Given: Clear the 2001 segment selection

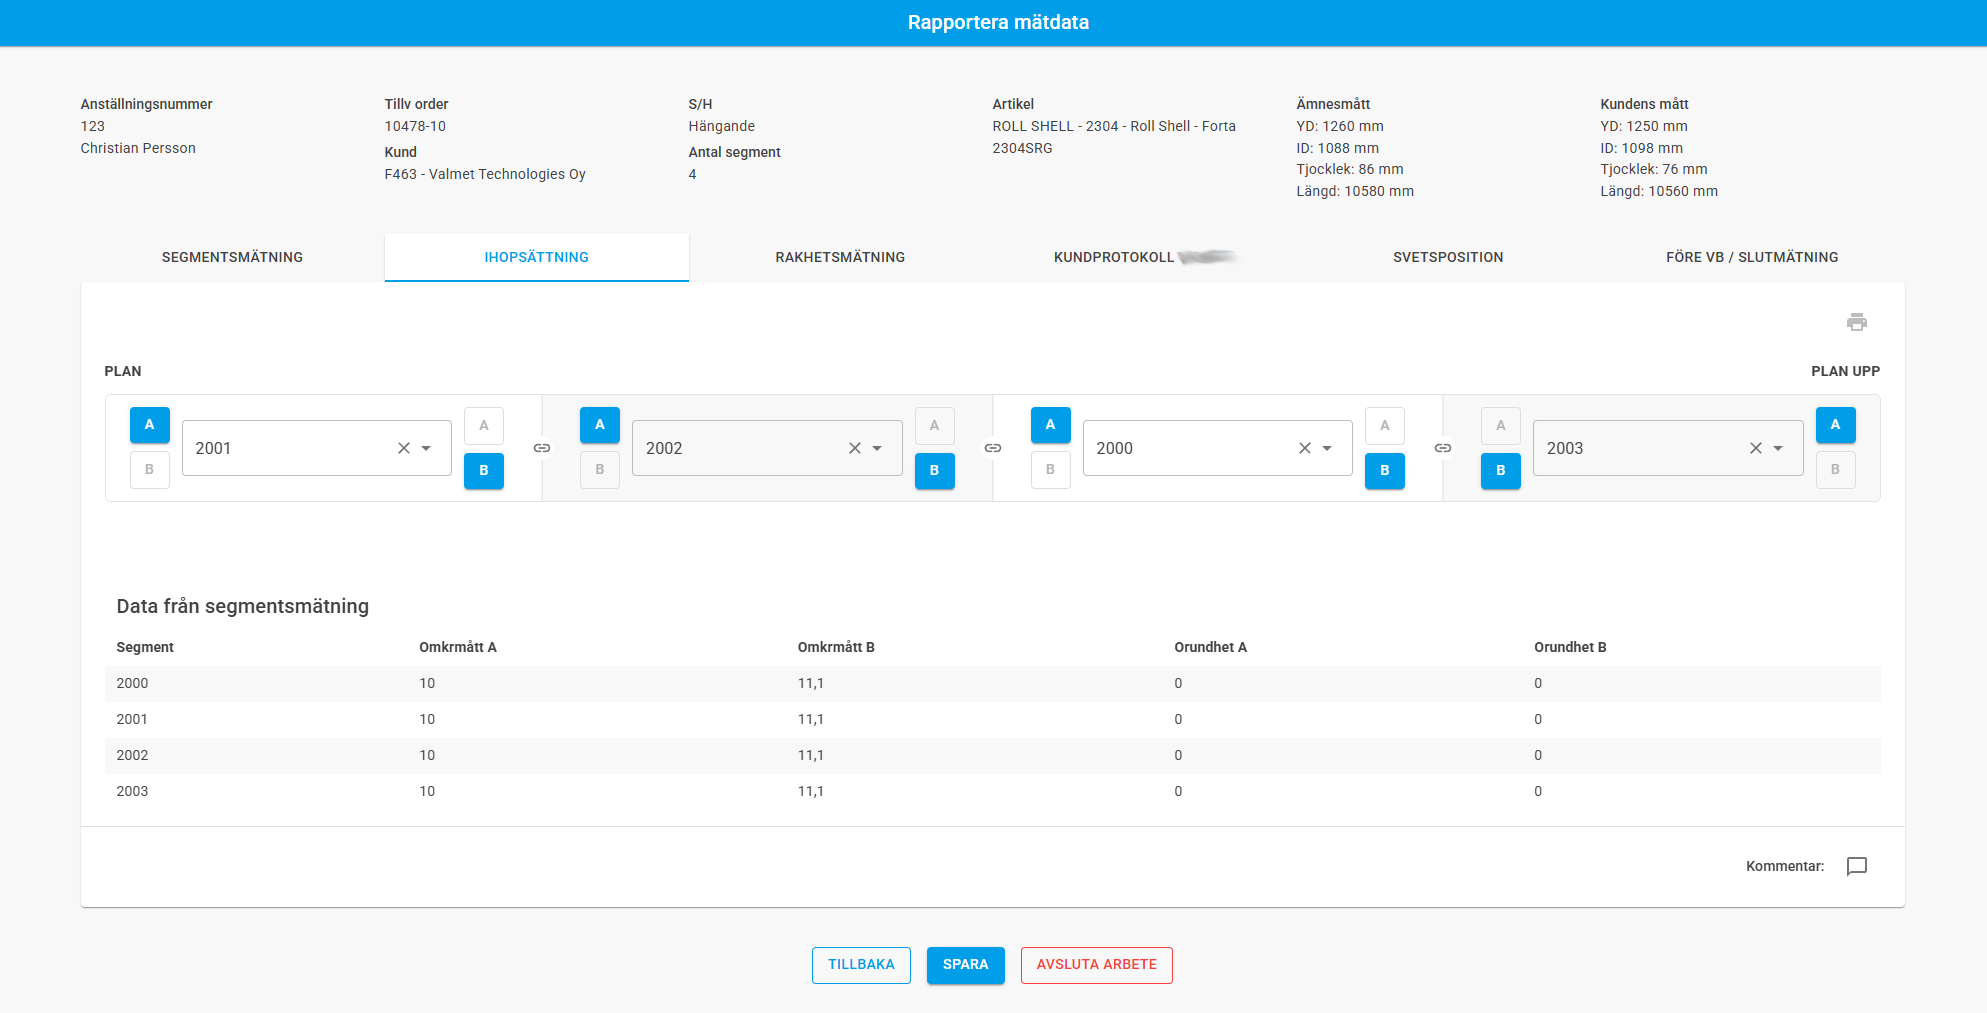Looking at the screenshot, I should [x=404, y=448].
